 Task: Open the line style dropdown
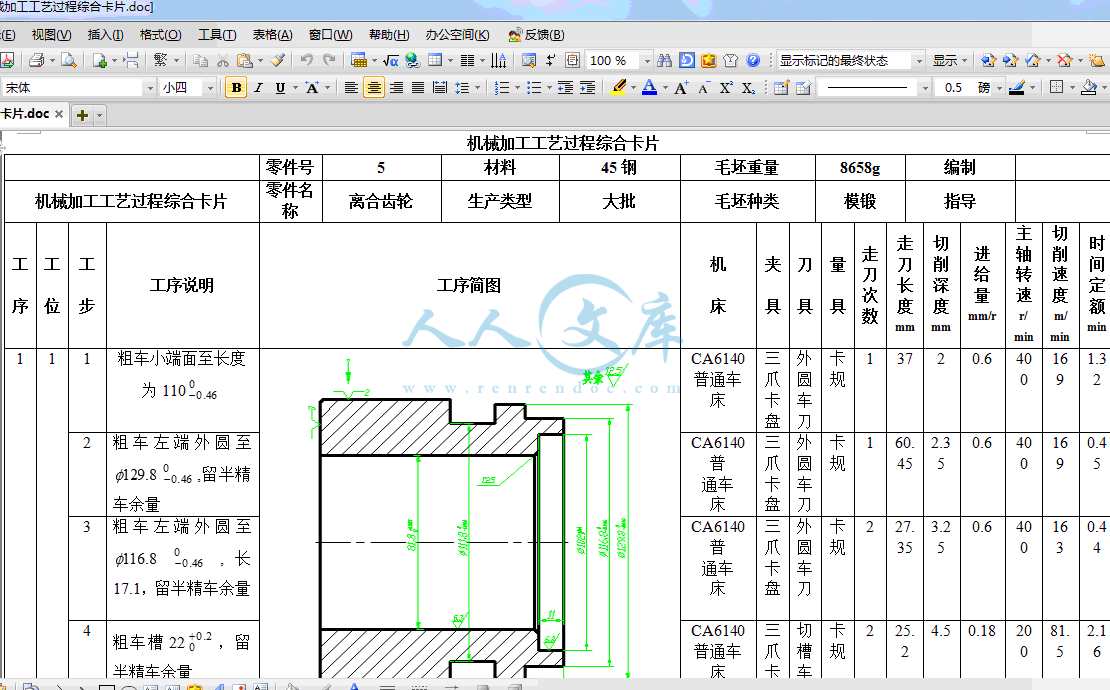[925, 88]
